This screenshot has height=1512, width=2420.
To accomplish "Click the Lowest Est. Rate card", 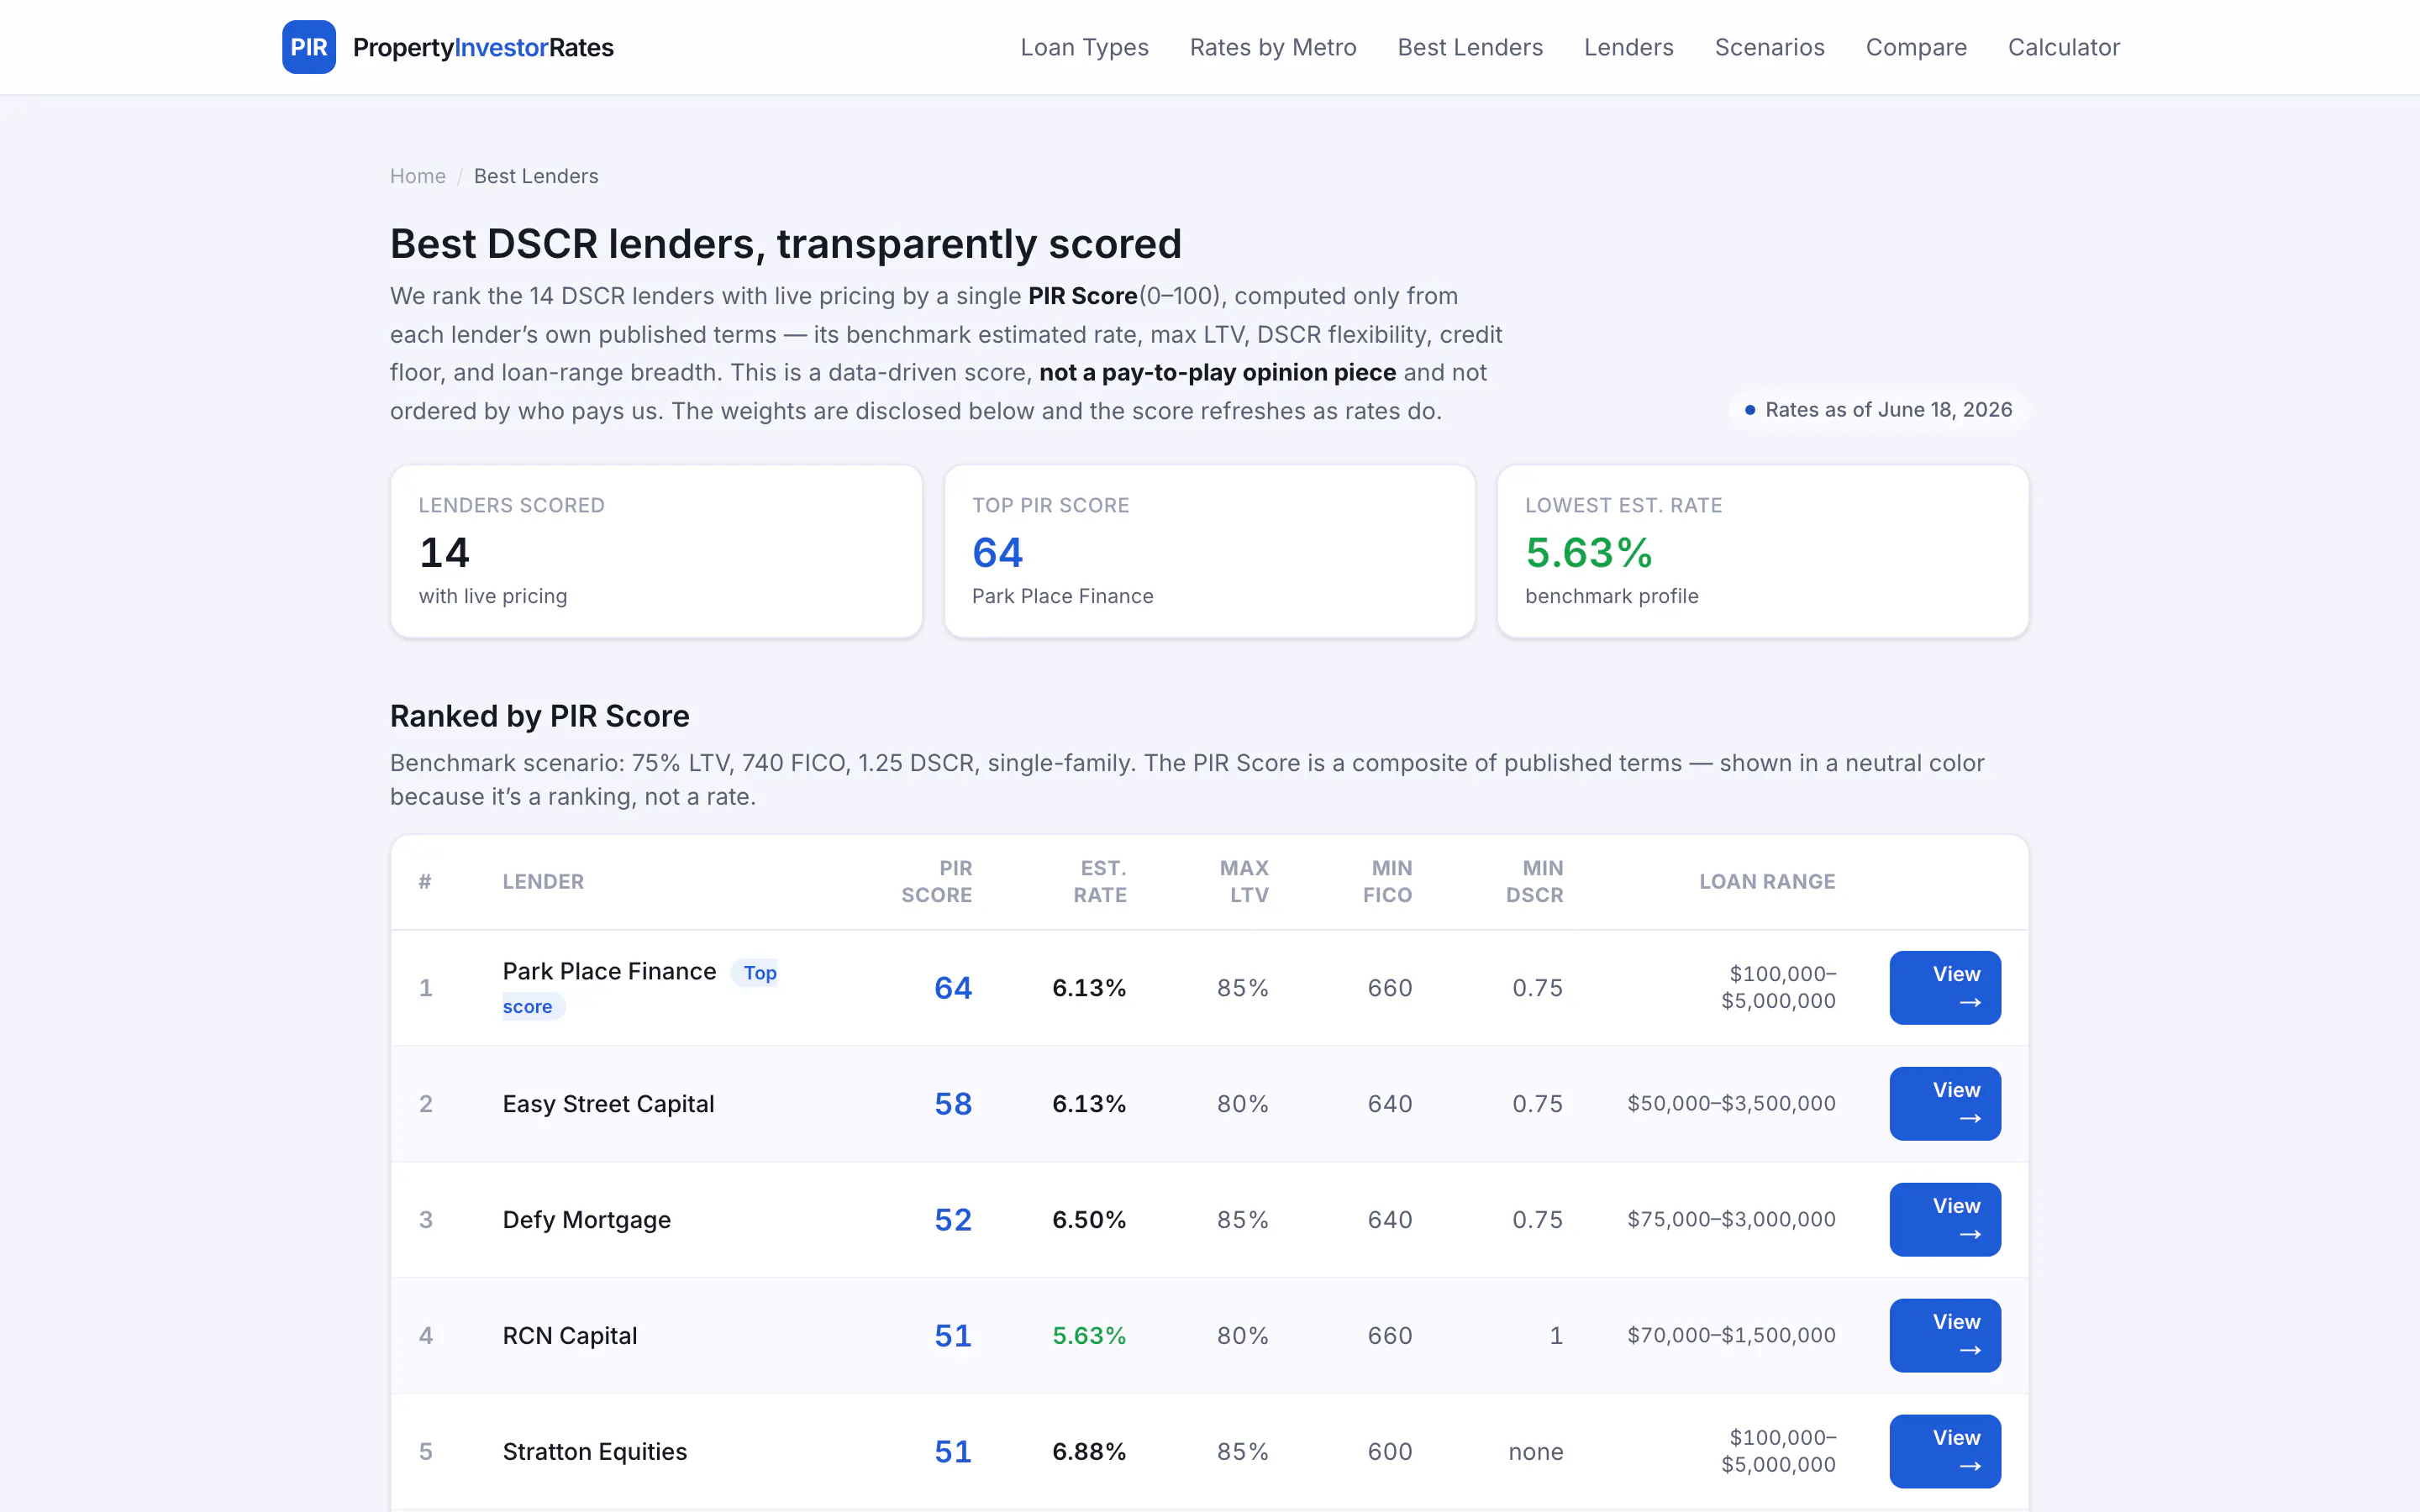I will click(1762, 551).
